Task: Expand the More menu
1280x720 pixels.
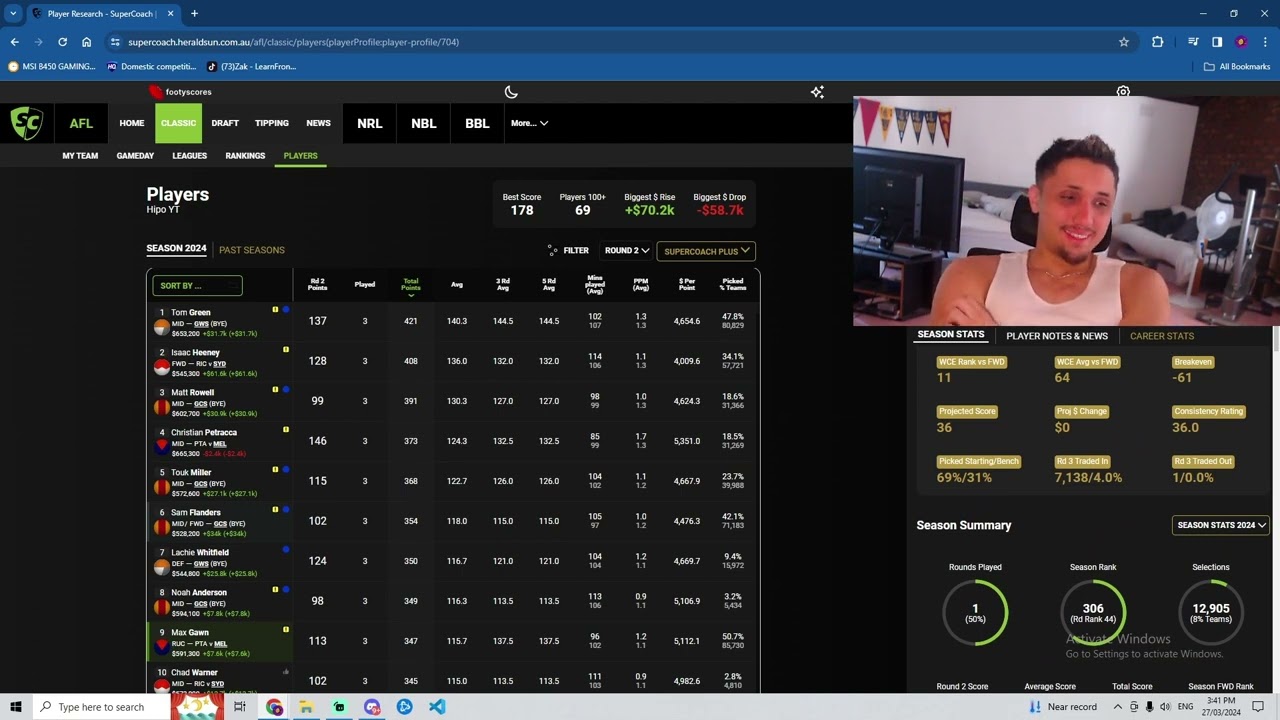Action: (x=529, y=123)
